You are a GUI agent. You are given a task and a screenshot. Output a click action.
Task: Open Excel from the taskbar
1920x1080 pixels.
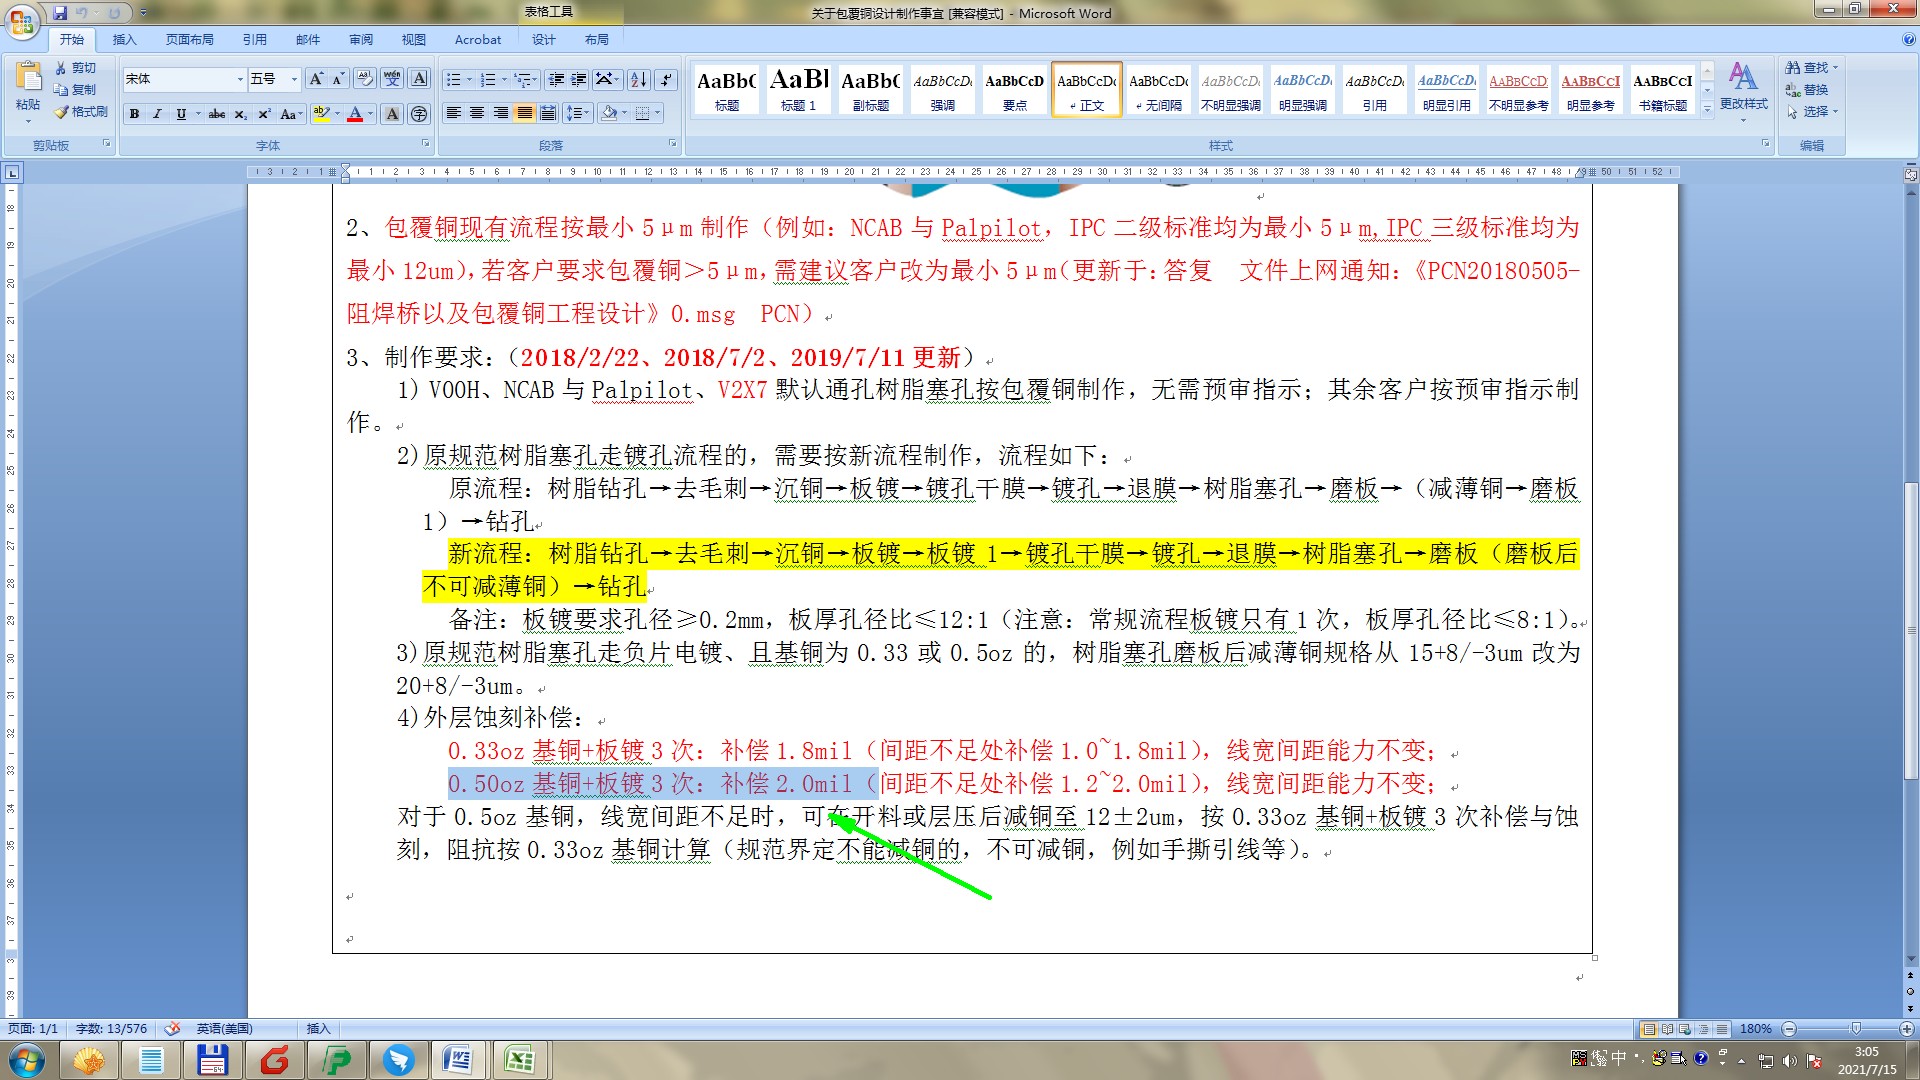tap(520, 1059)
